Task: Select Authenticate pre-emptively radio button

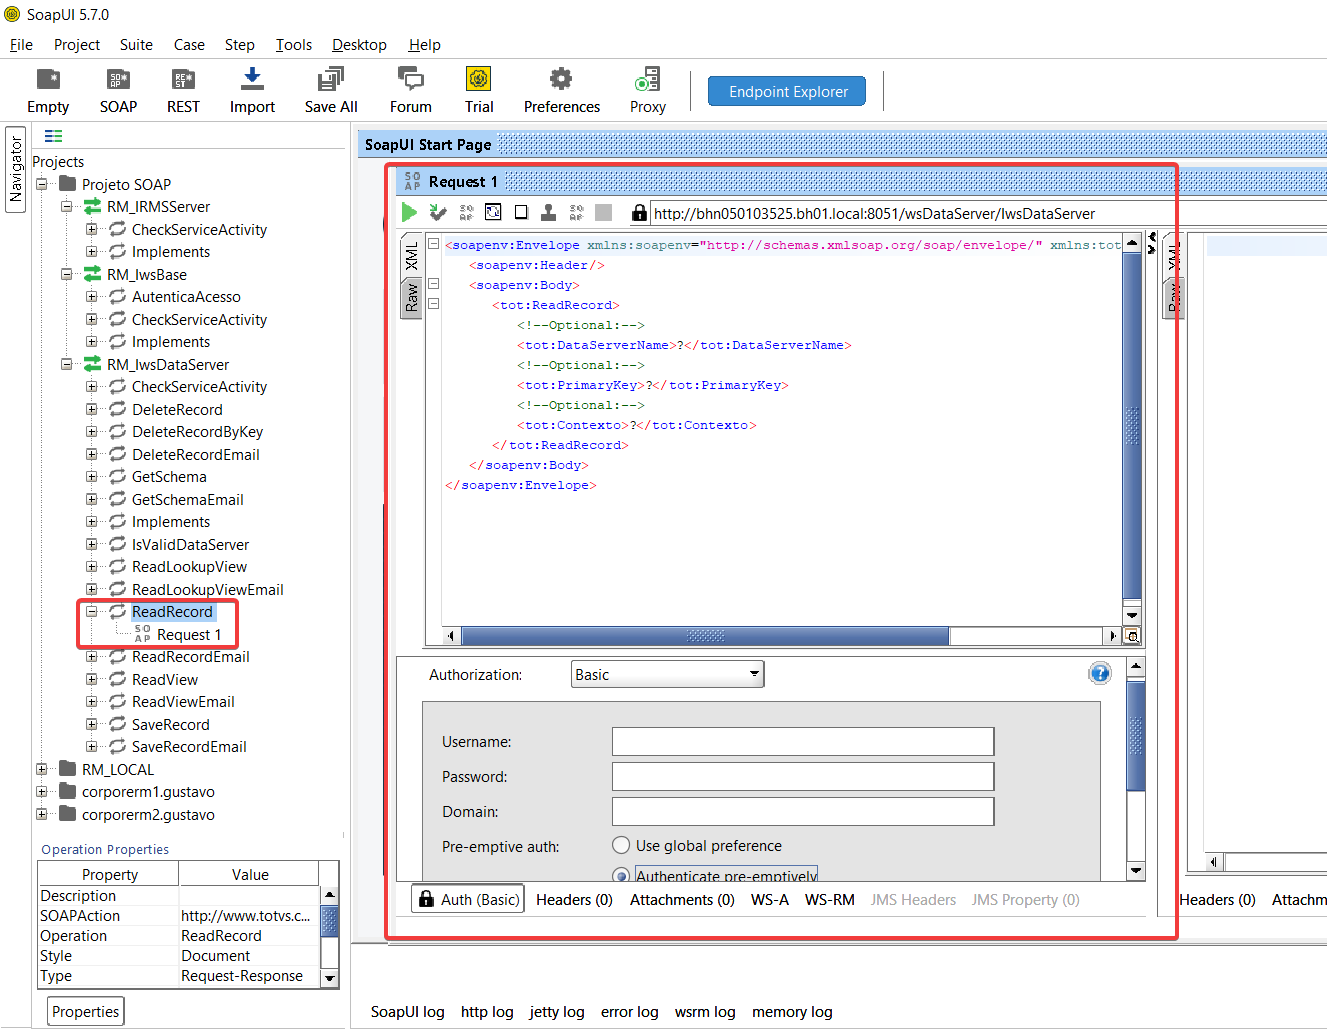Action: tap(621, 876)
